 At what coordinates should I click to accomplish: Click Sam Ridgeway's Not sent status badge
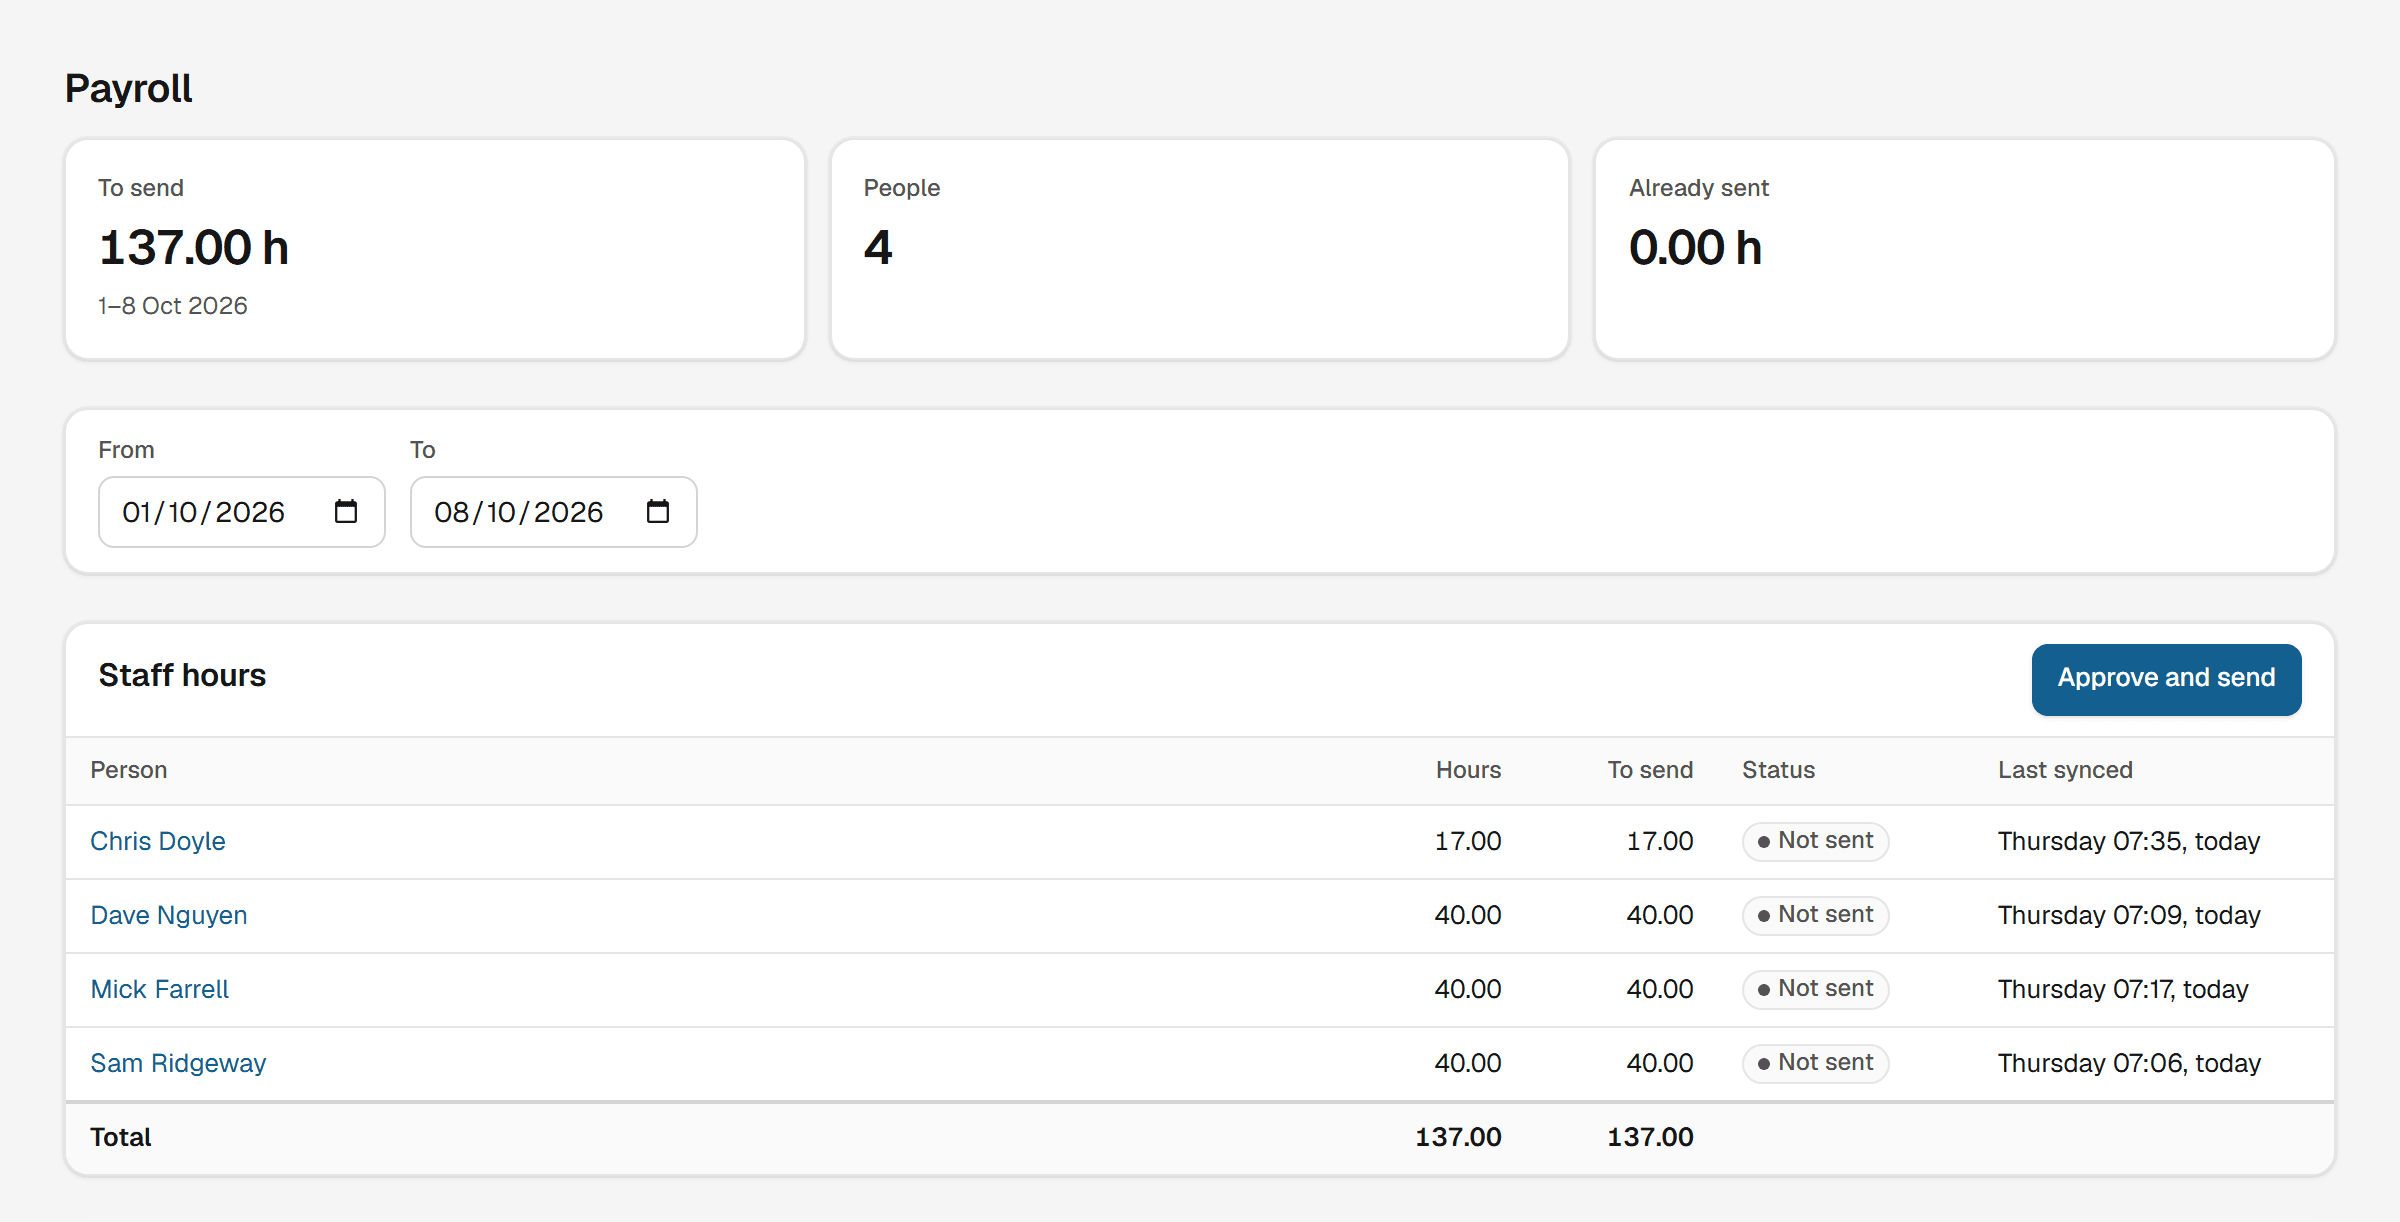[1815, 1063]
